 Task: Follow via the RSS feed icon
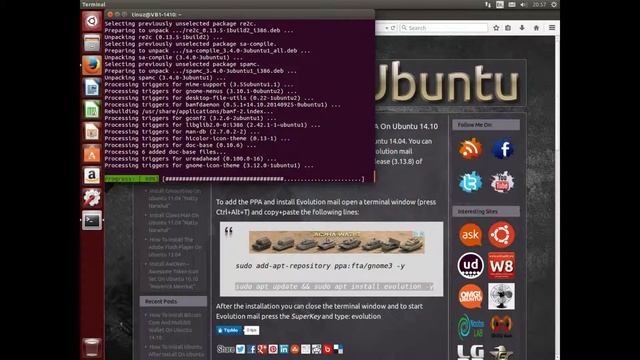(470, 149)
